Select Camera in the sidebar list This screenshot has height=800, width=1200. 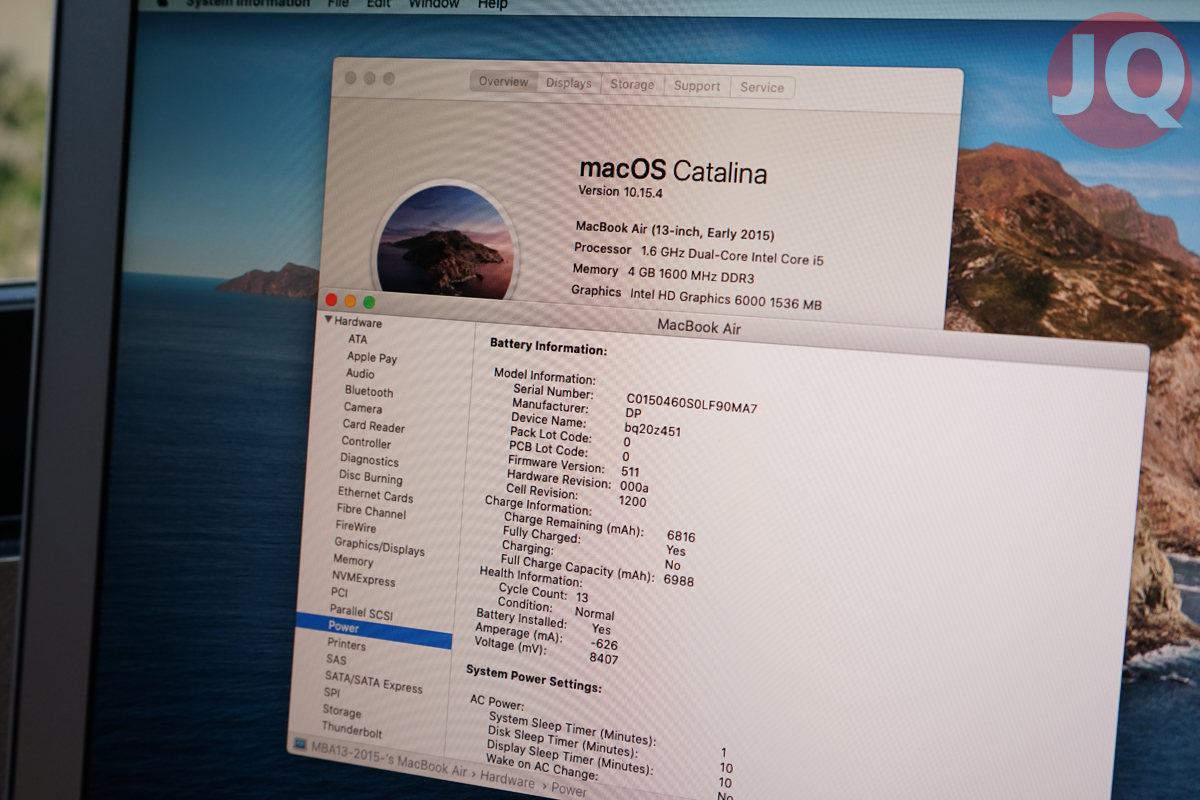coord(363,408)
